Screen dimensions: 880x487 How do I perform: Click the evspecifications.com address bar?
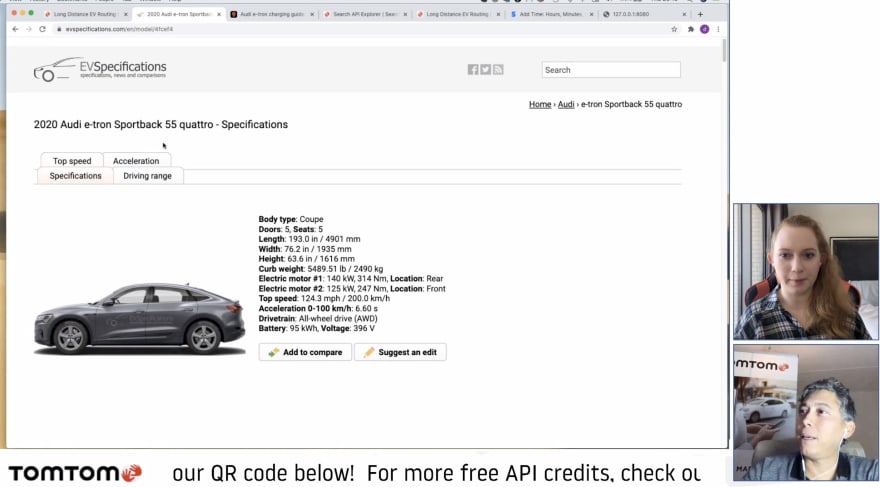359,29
